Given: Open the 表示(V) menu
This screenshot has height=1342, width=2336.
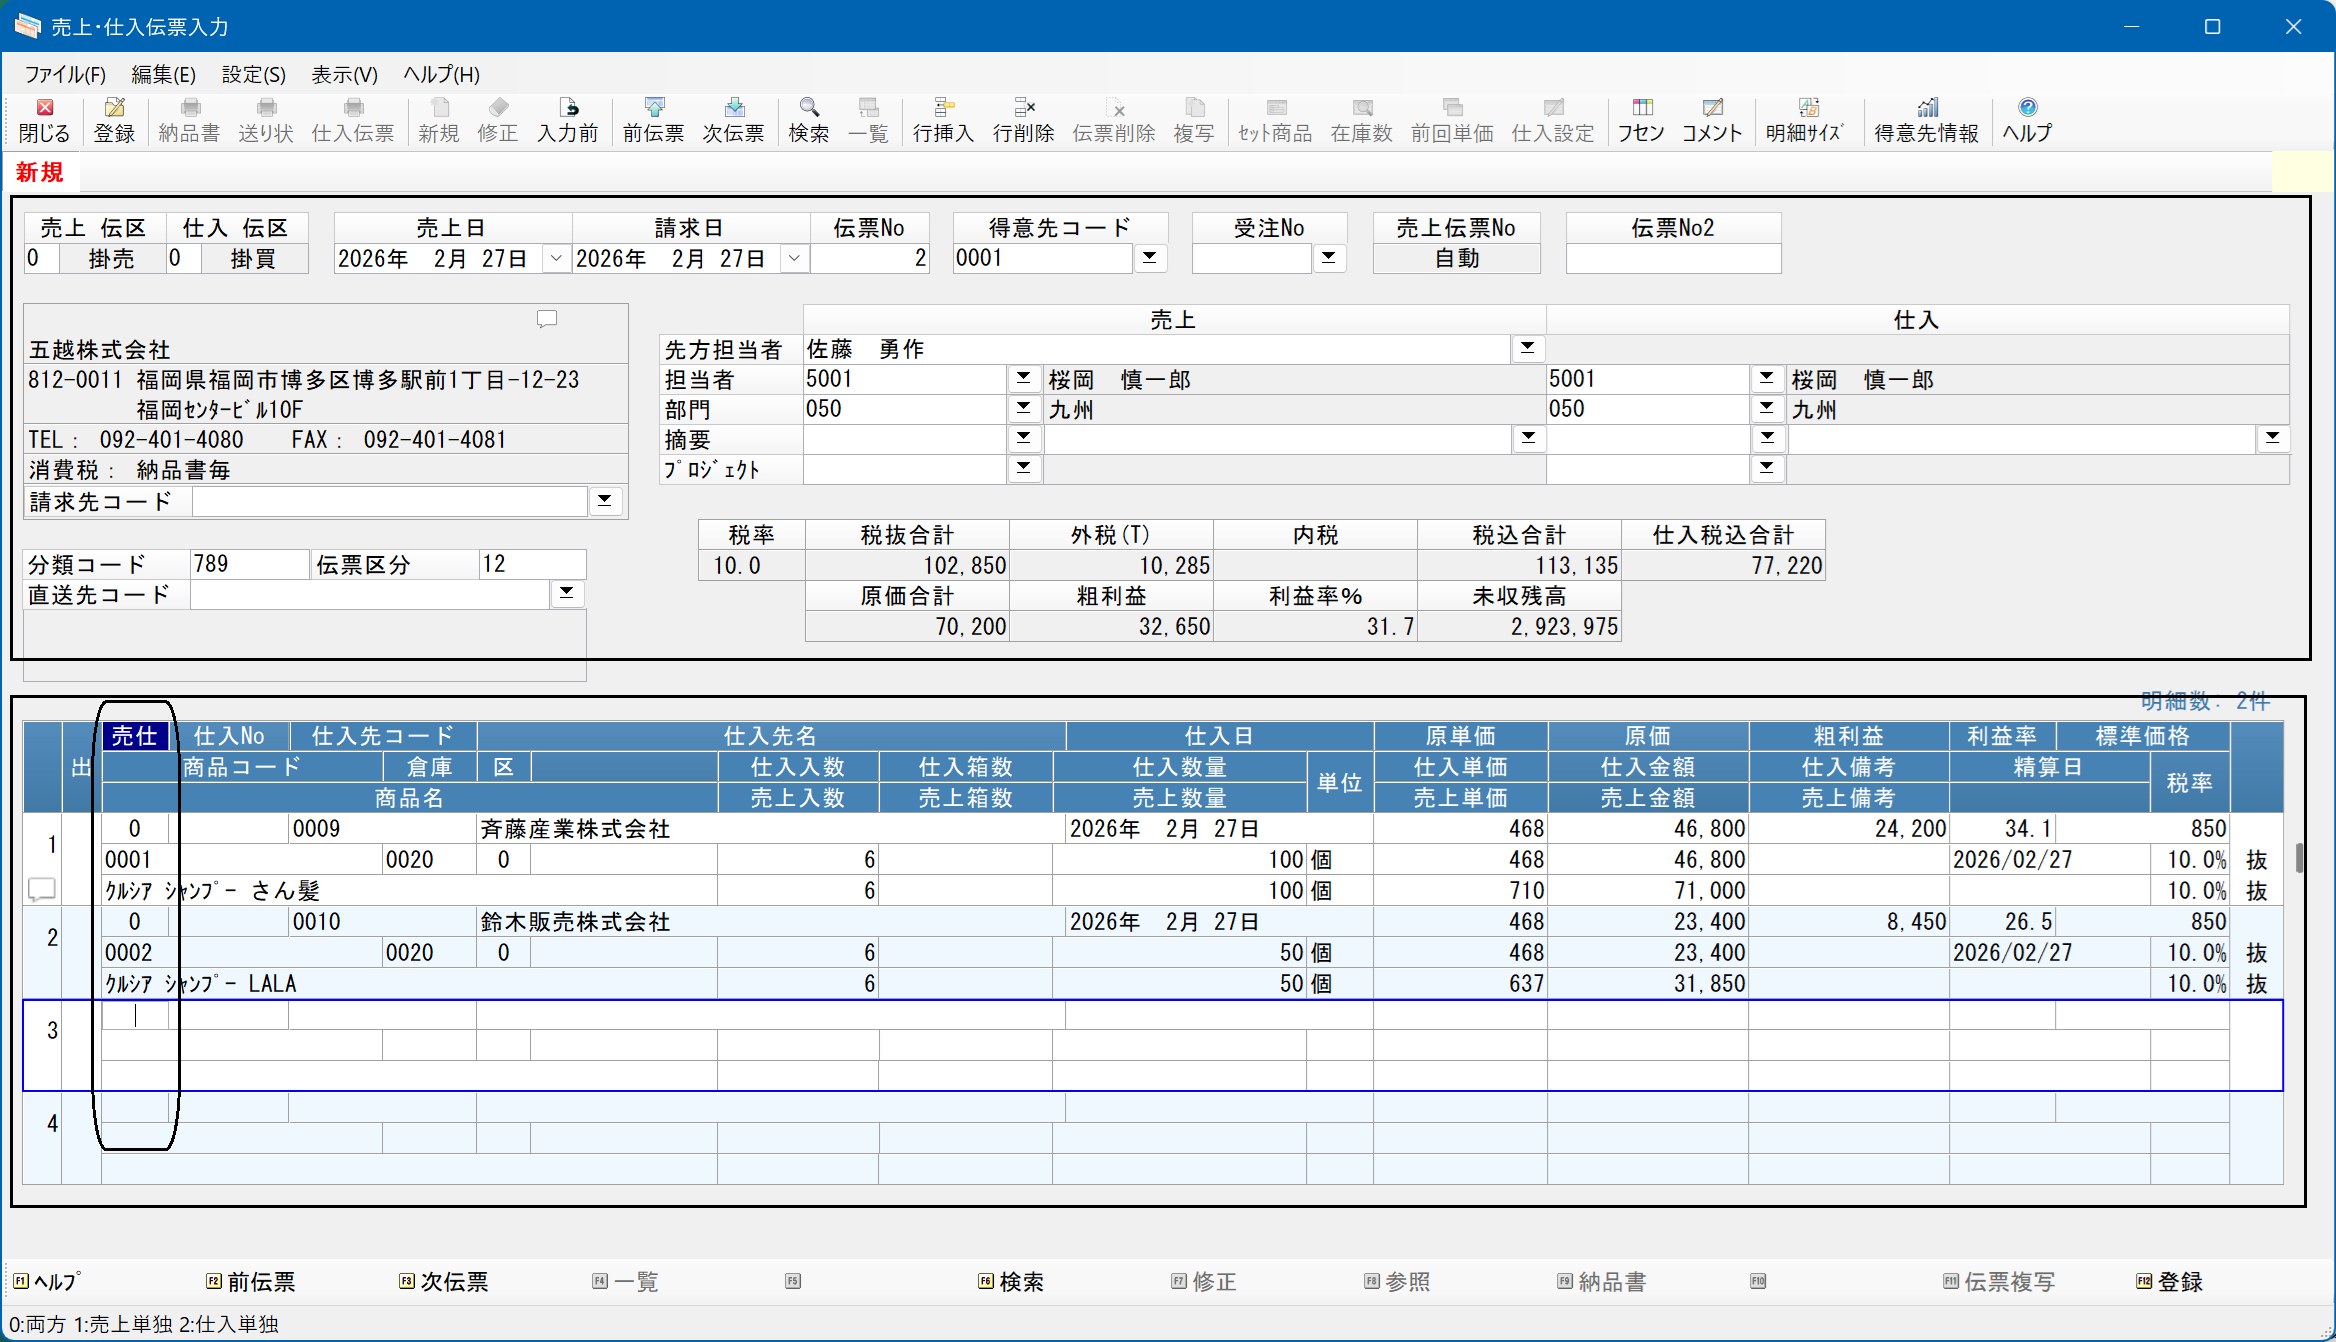Looking at the screenshot, I should tap(344, 75).
